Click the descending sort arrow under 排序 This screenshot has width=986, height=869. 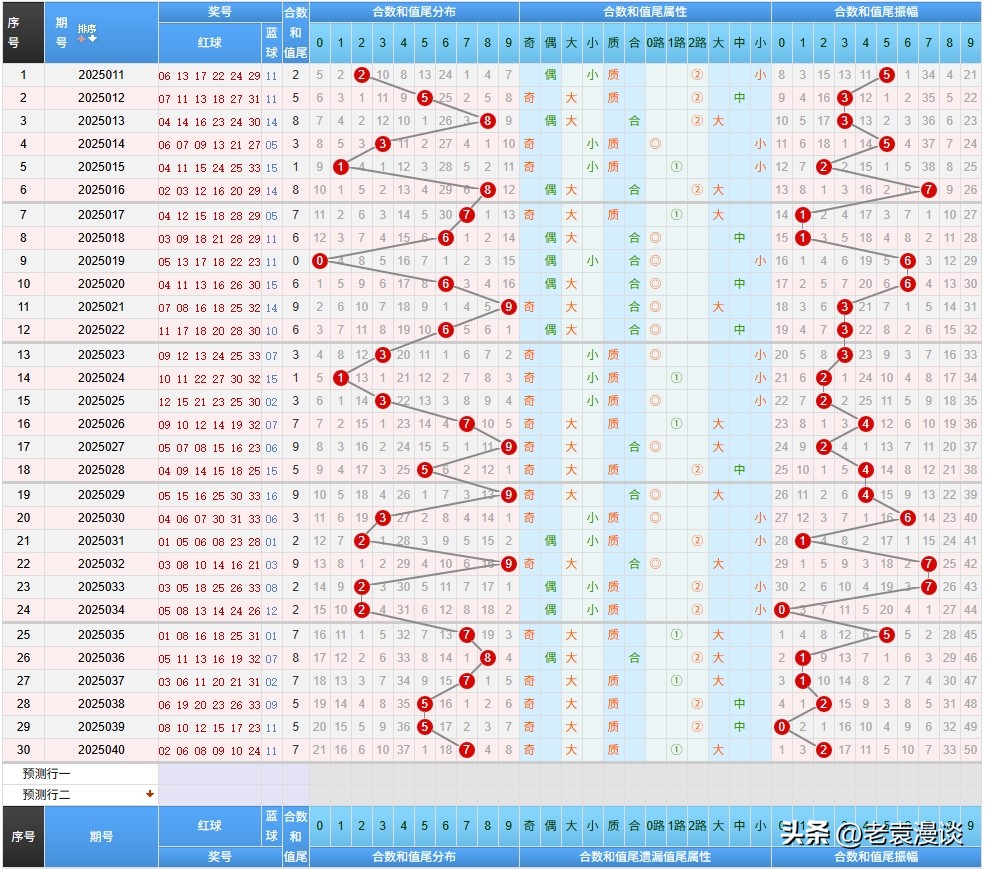coord(92,39)
